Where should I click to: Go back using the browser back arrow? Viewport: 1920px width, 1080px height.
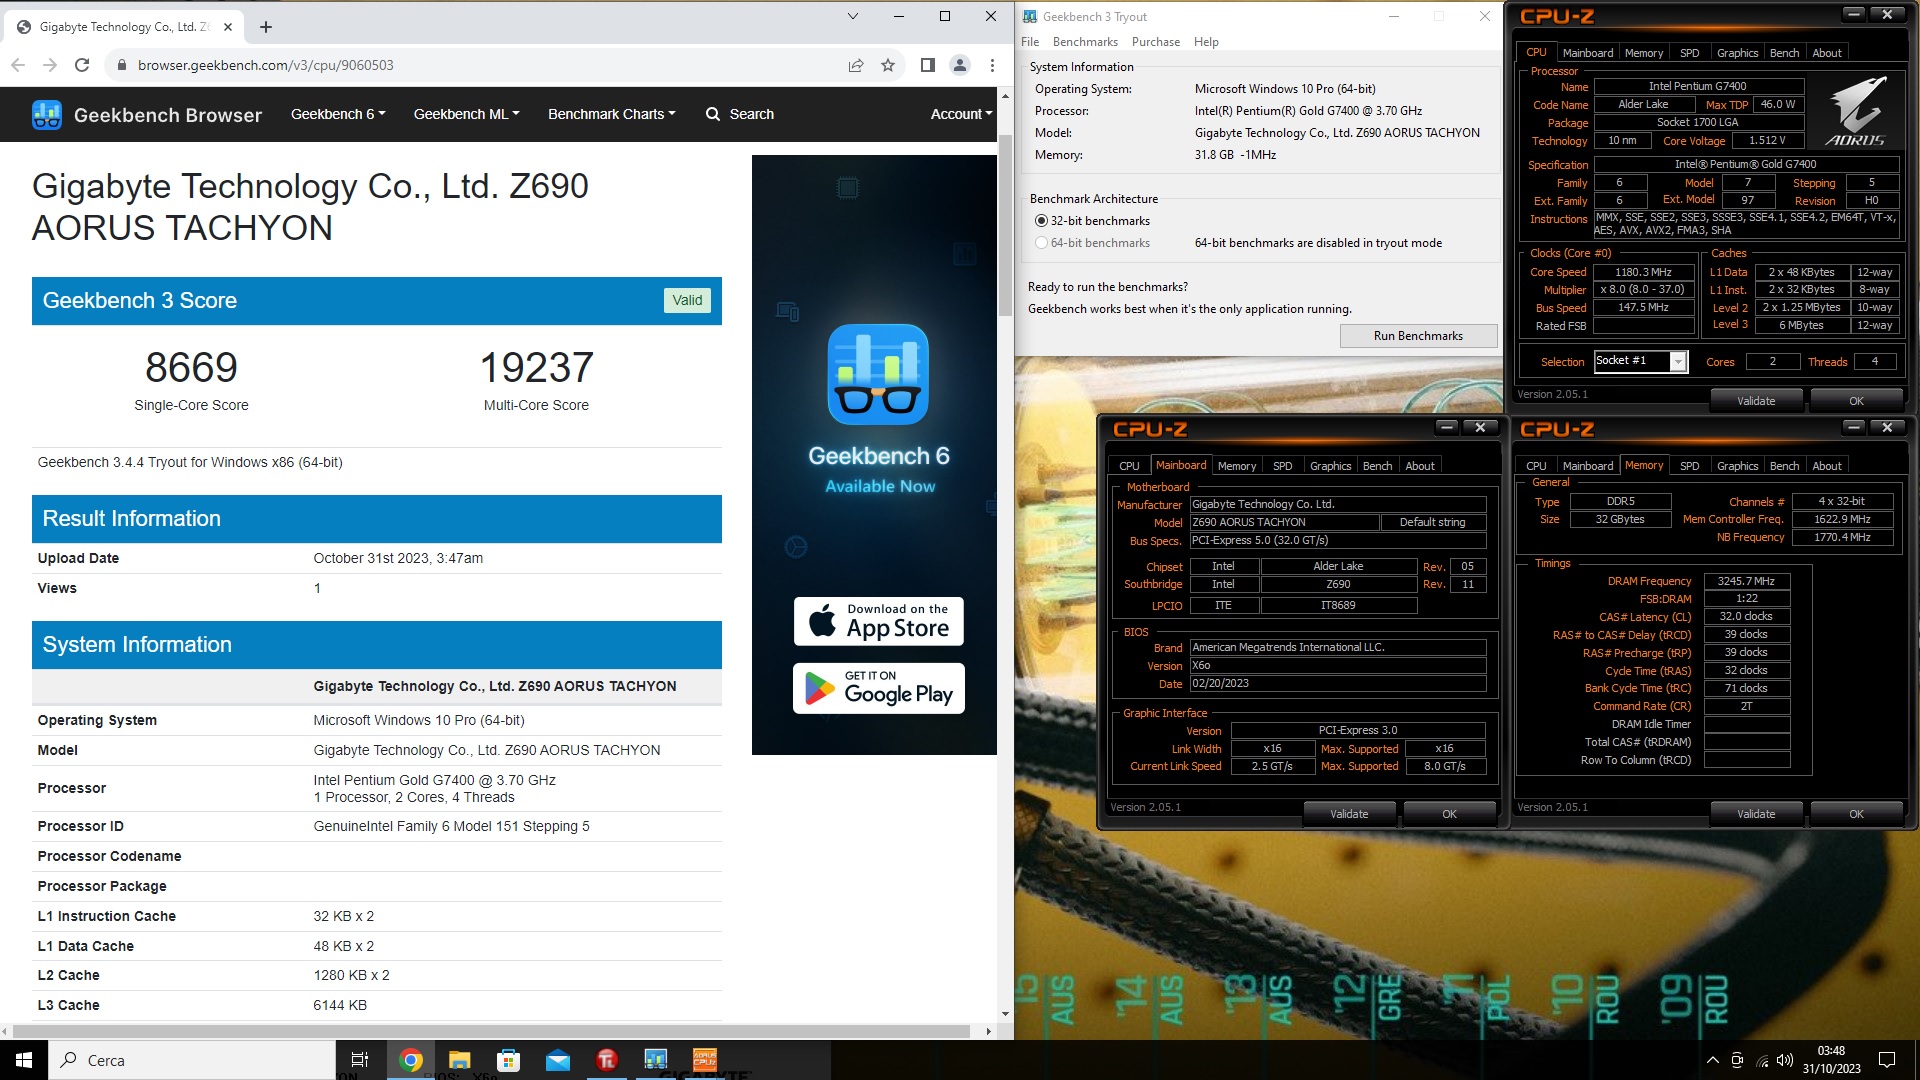(x=18, y=65)
